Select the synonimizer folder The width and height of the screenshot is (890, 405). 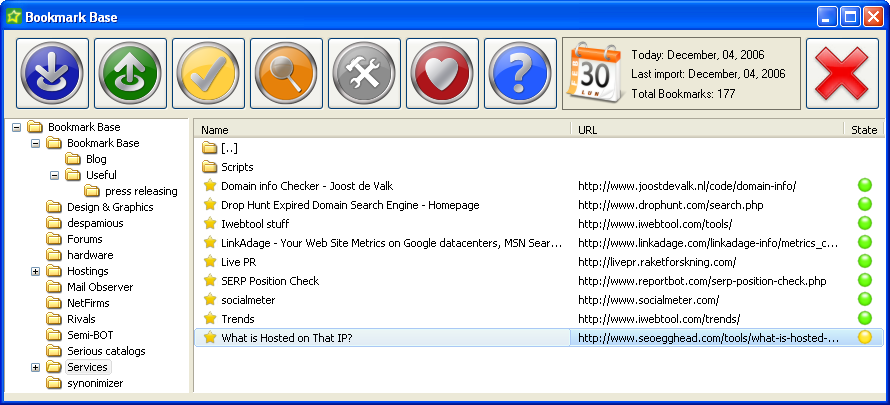pyautogui.click(x=95, y=383)
